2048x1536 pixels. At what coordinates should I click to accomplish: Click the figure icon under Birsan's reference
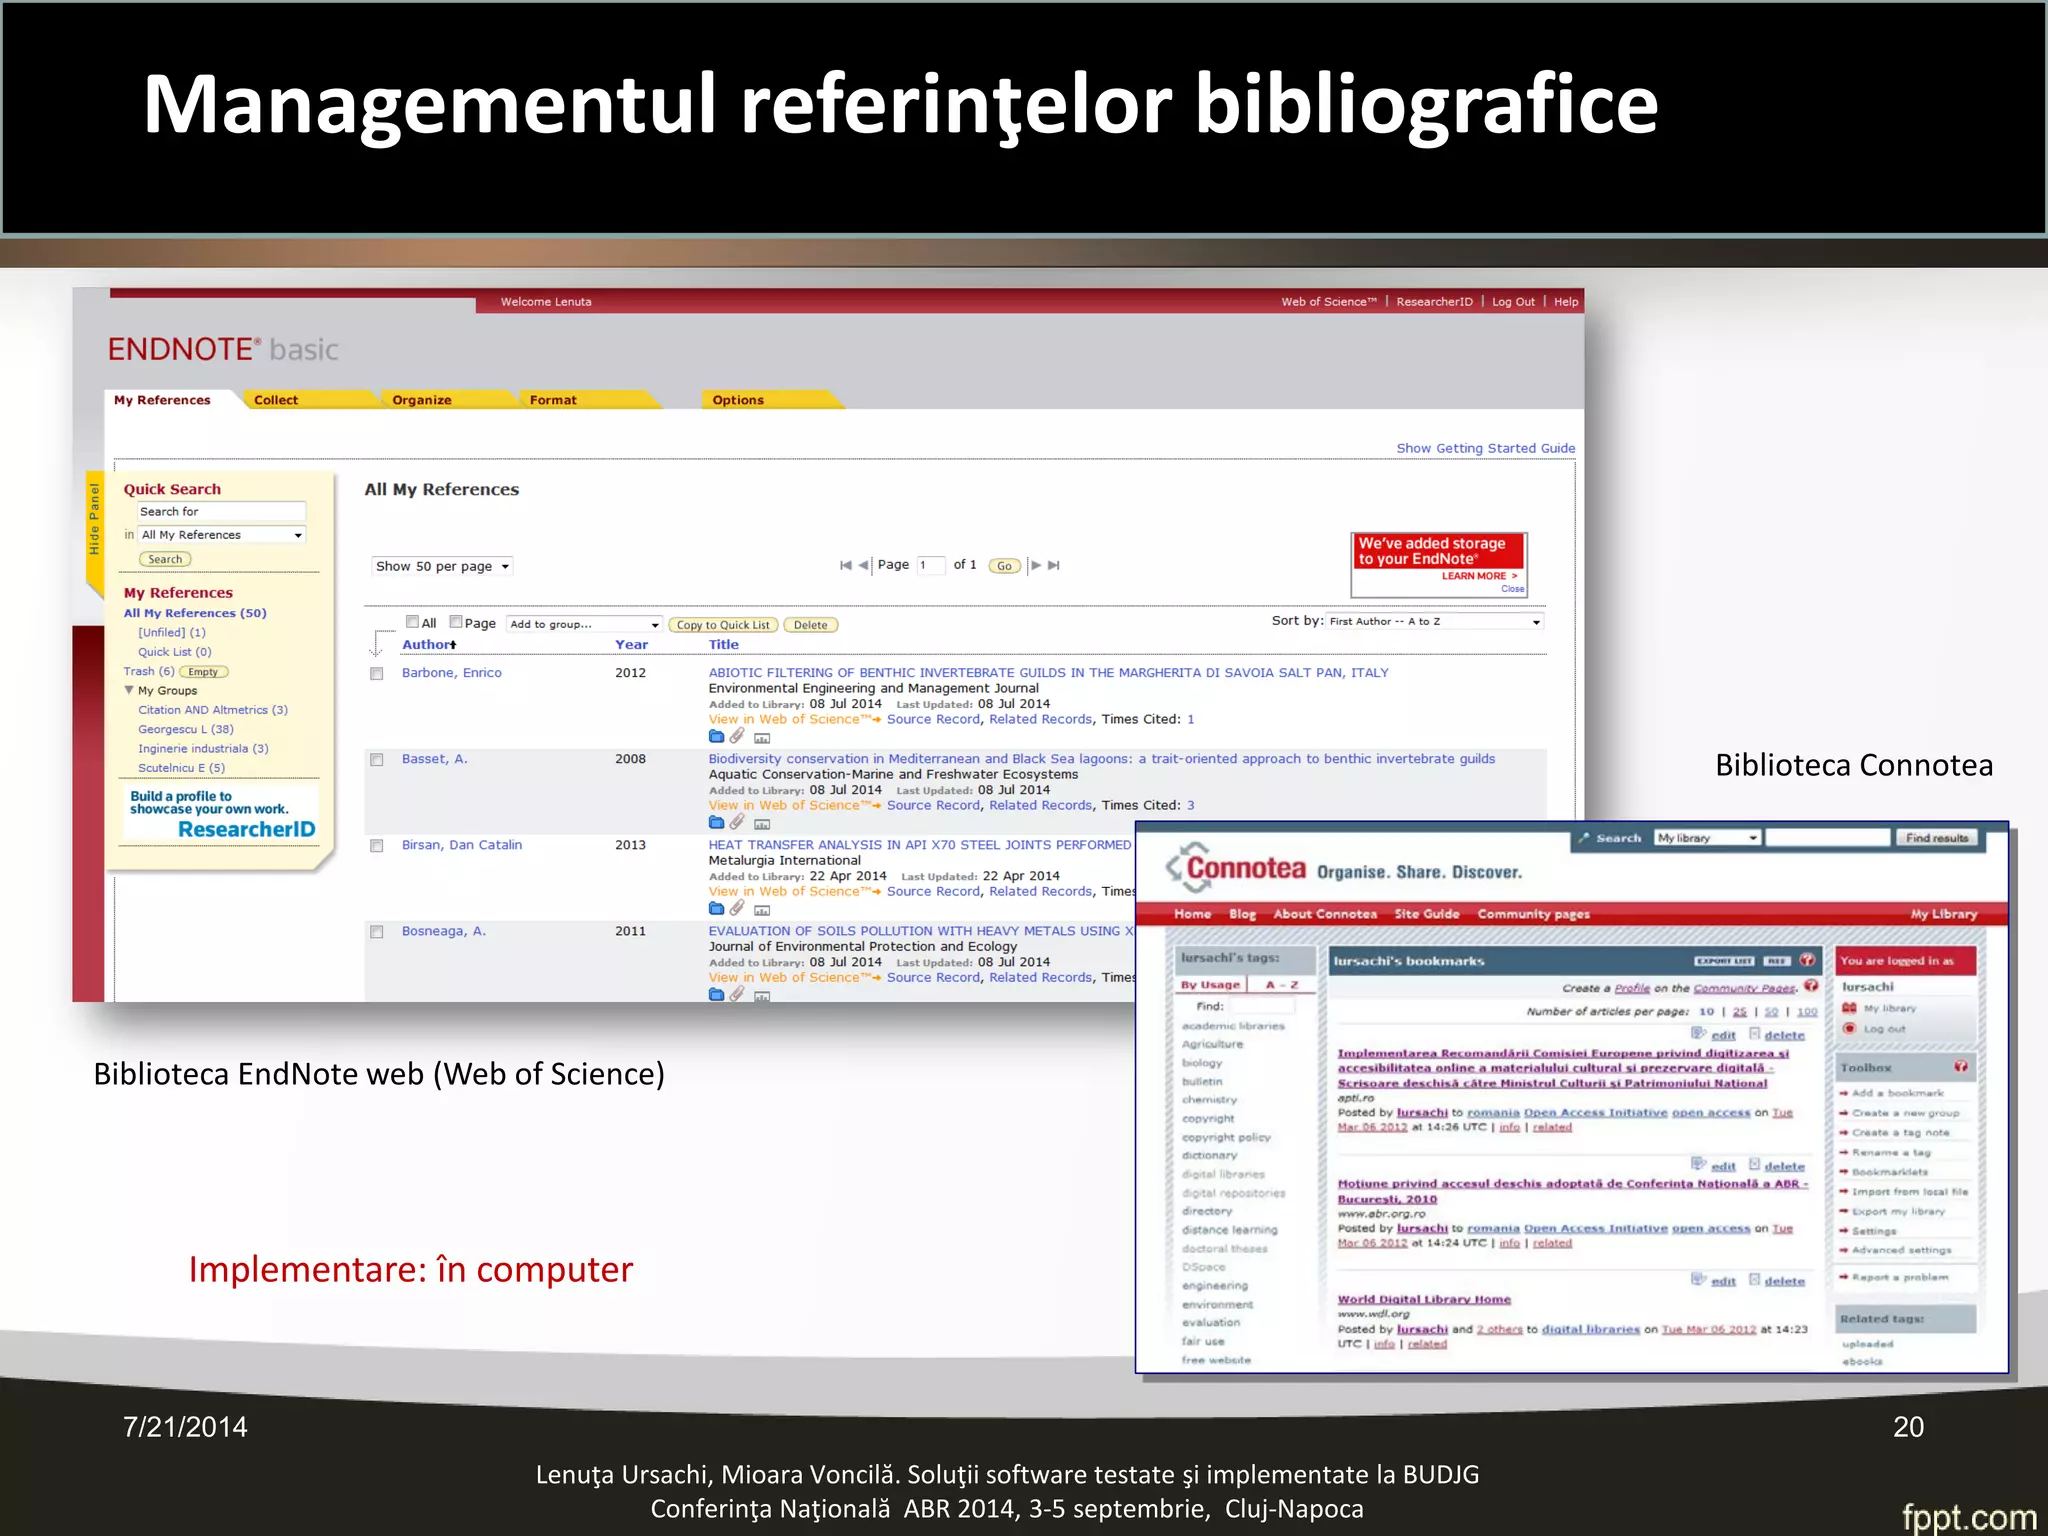coord(762,911)
